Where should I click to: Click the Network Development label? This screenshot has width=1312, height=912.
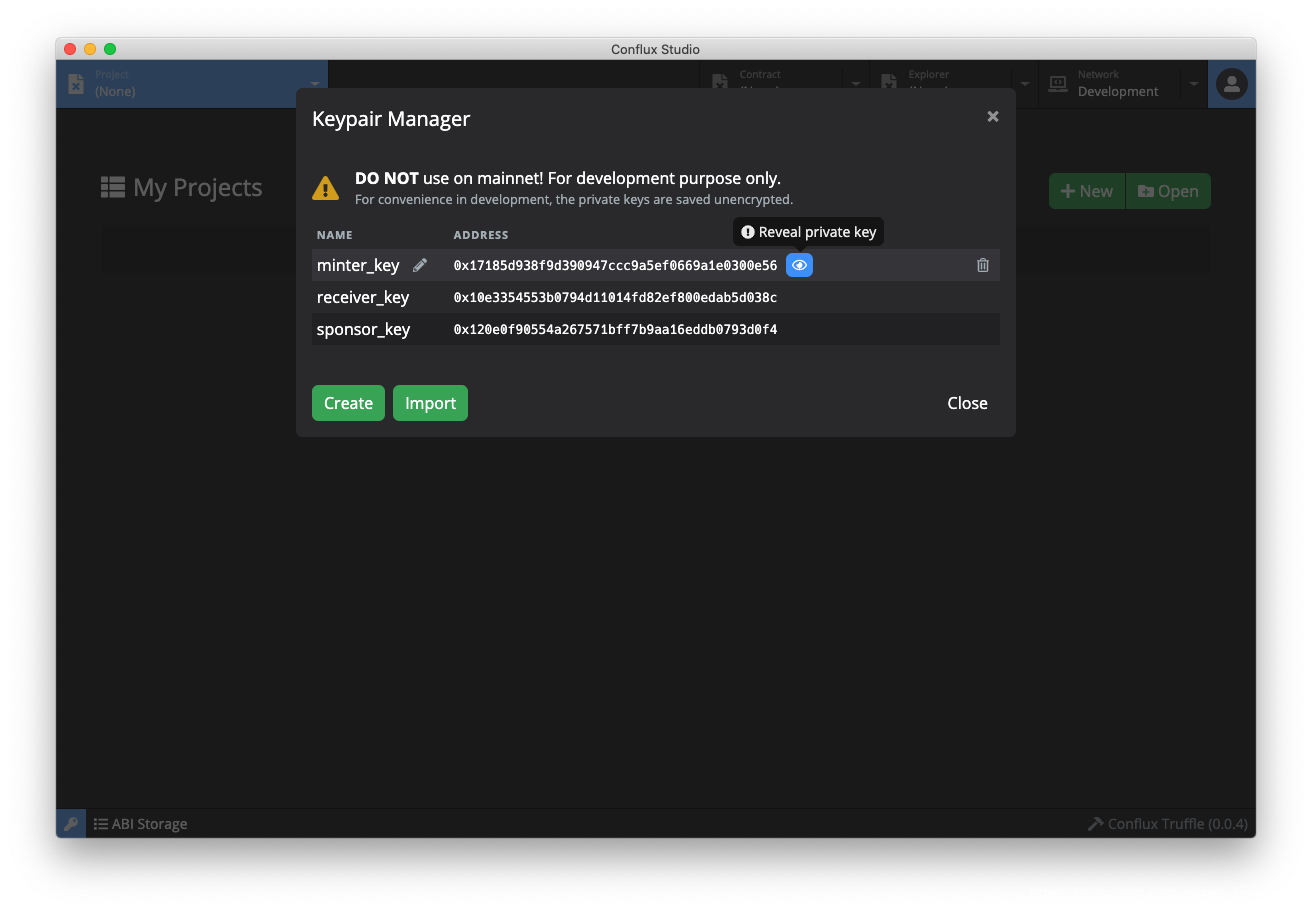coord(1118,91)
